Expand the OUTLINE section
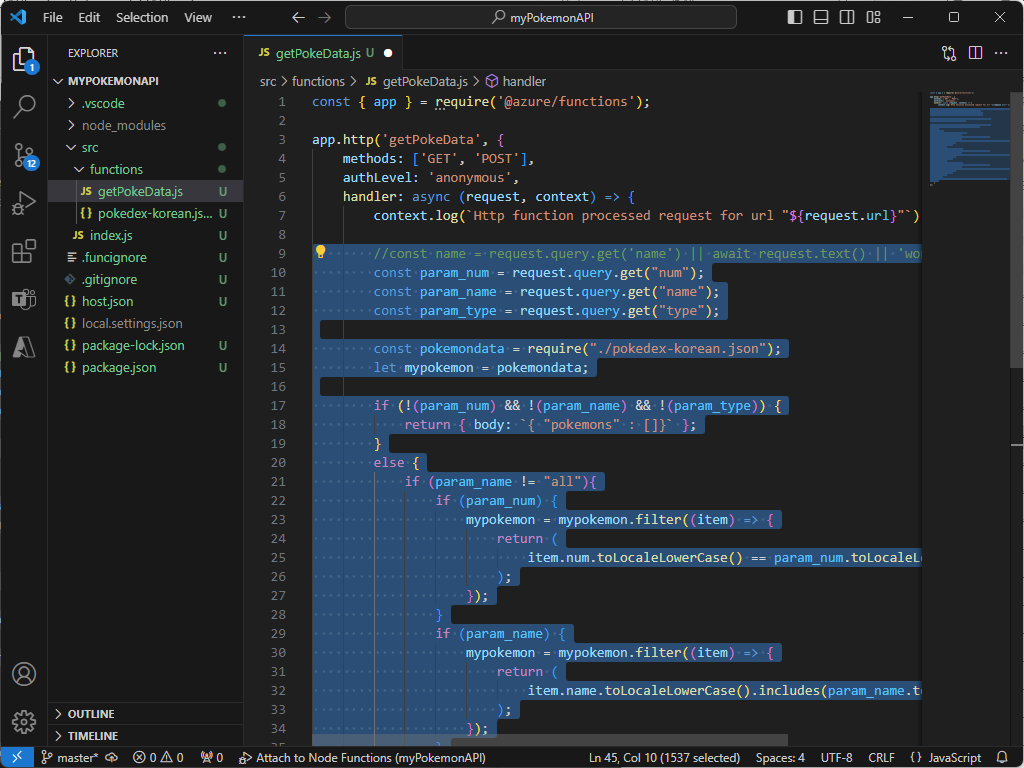1024x768 pixels. [x=145, y=714]
